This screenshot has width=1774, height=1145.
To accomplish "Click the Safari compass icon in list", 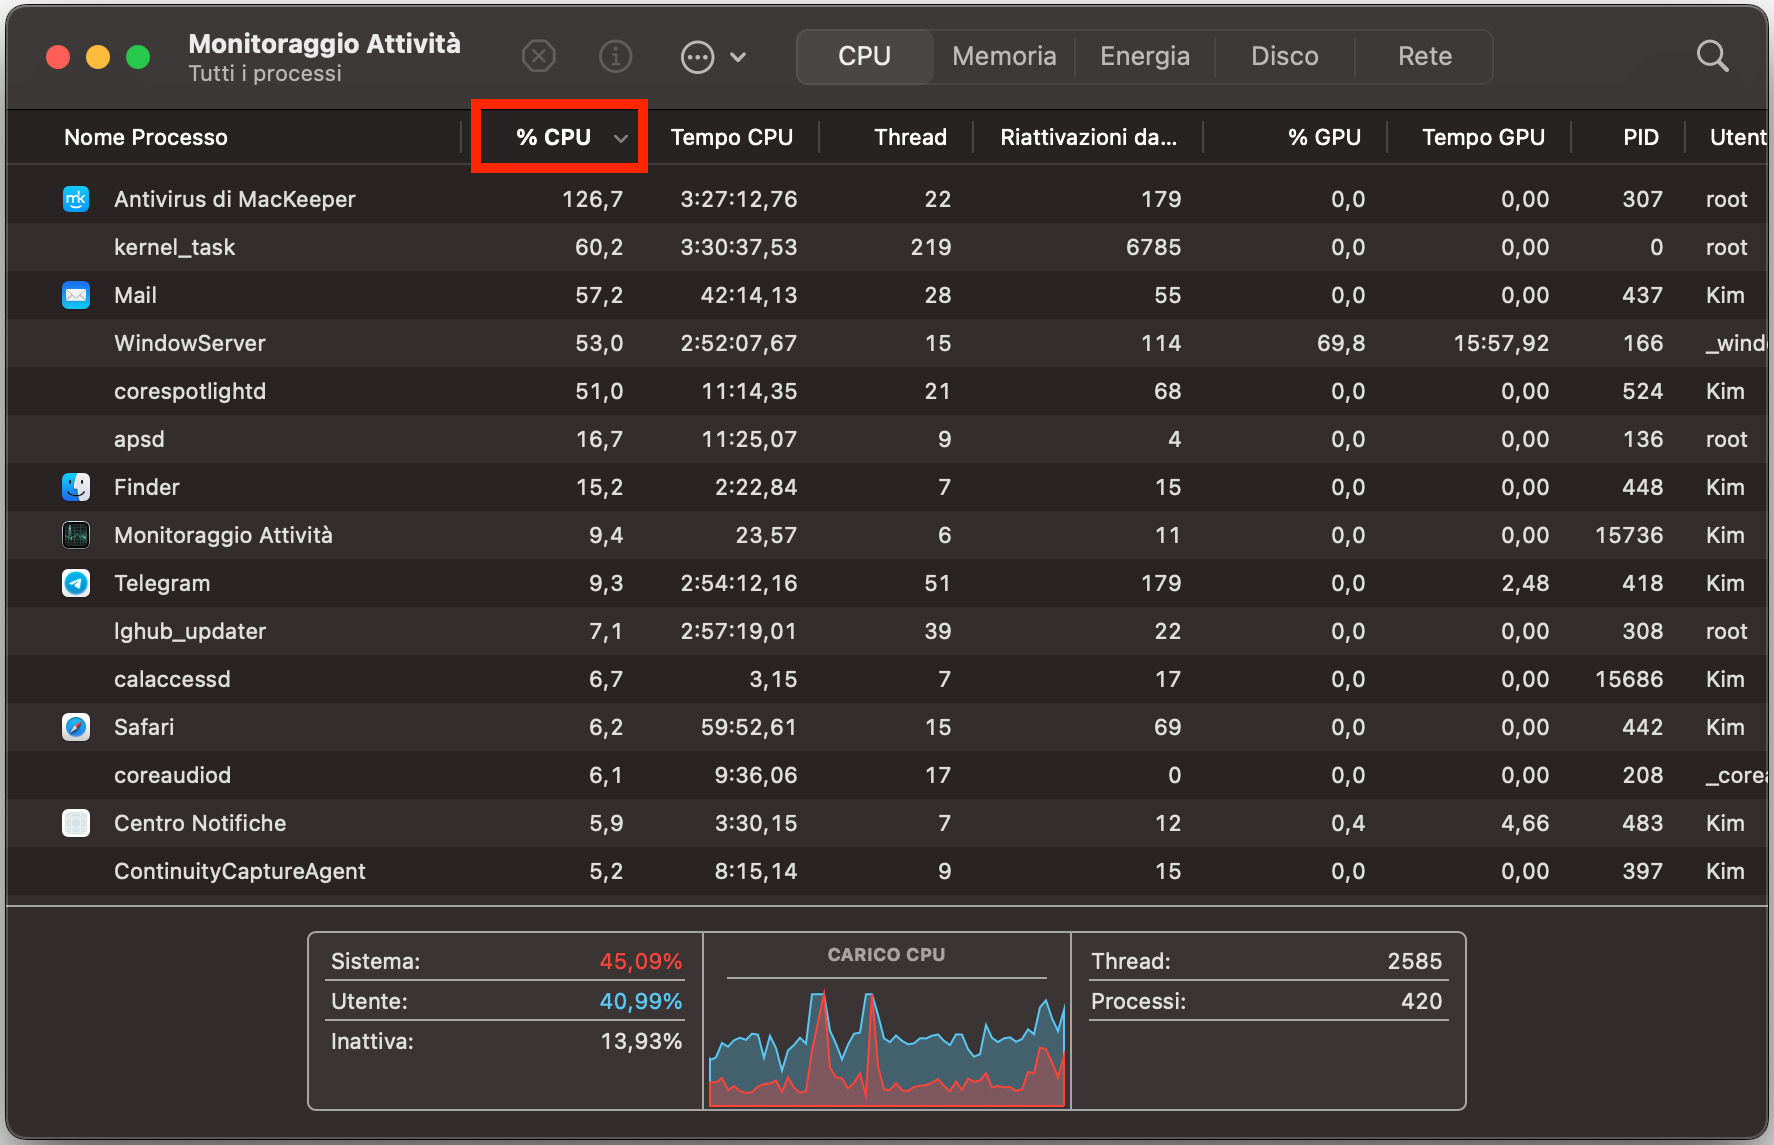I will tap(76, 727).
